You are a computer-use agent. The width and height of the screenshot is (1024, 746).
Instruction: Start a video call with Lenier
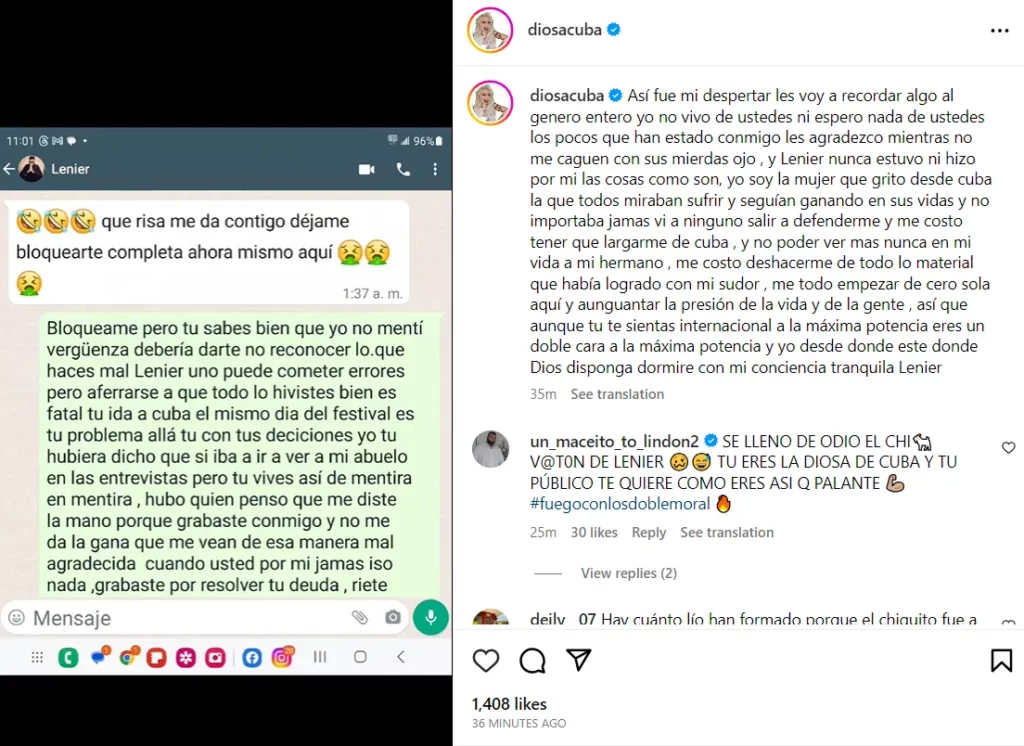[x=367, y=170]
